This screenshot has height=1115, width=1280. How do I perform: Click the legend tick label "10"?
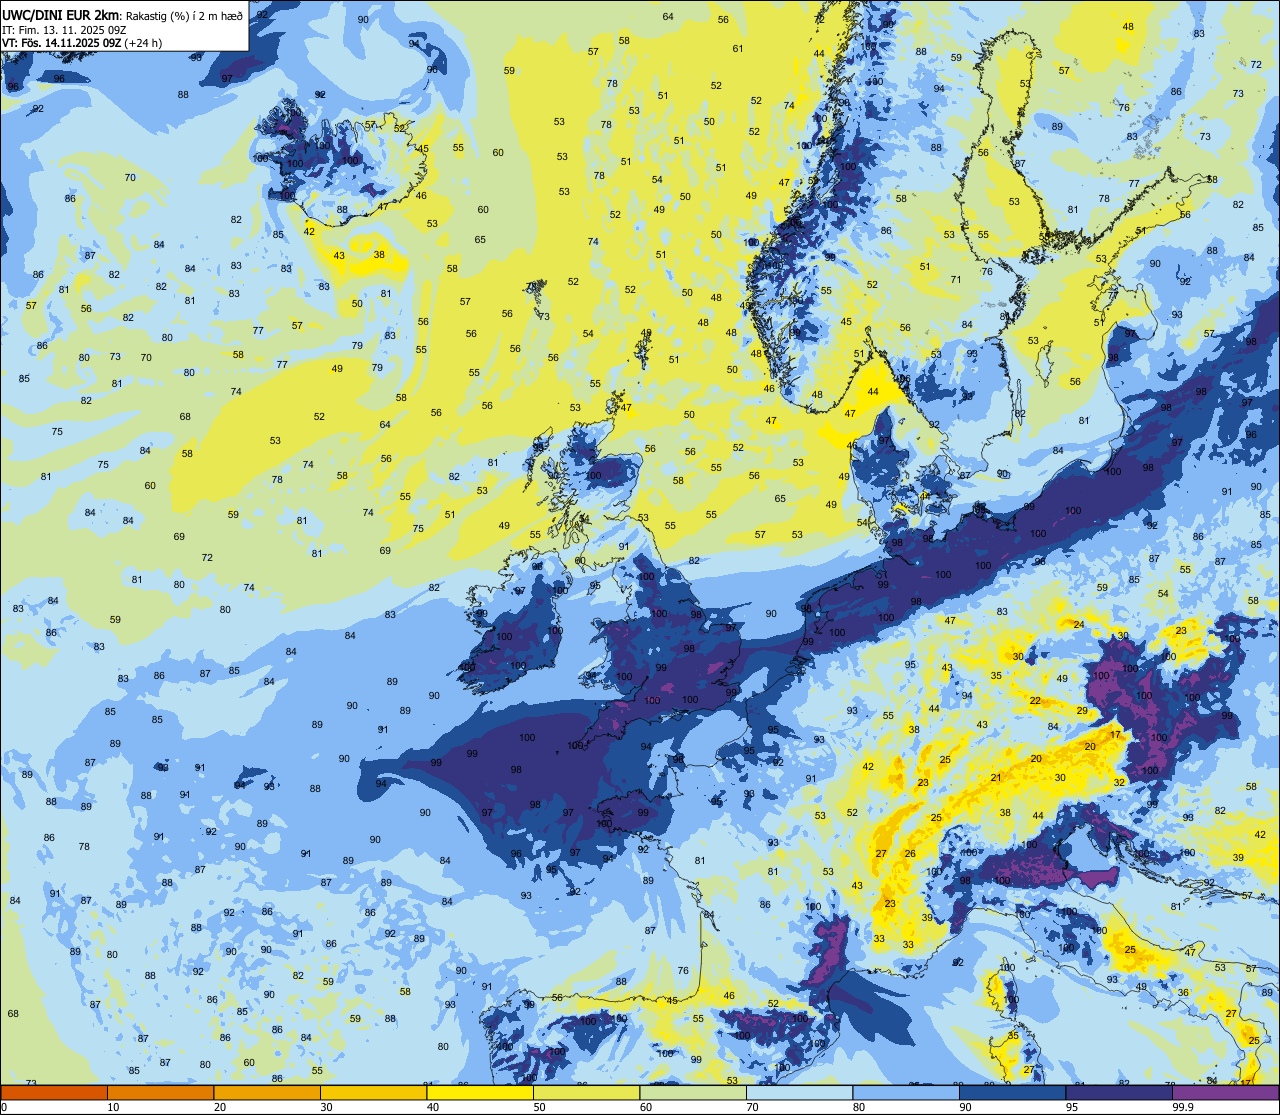point(113,1107)
